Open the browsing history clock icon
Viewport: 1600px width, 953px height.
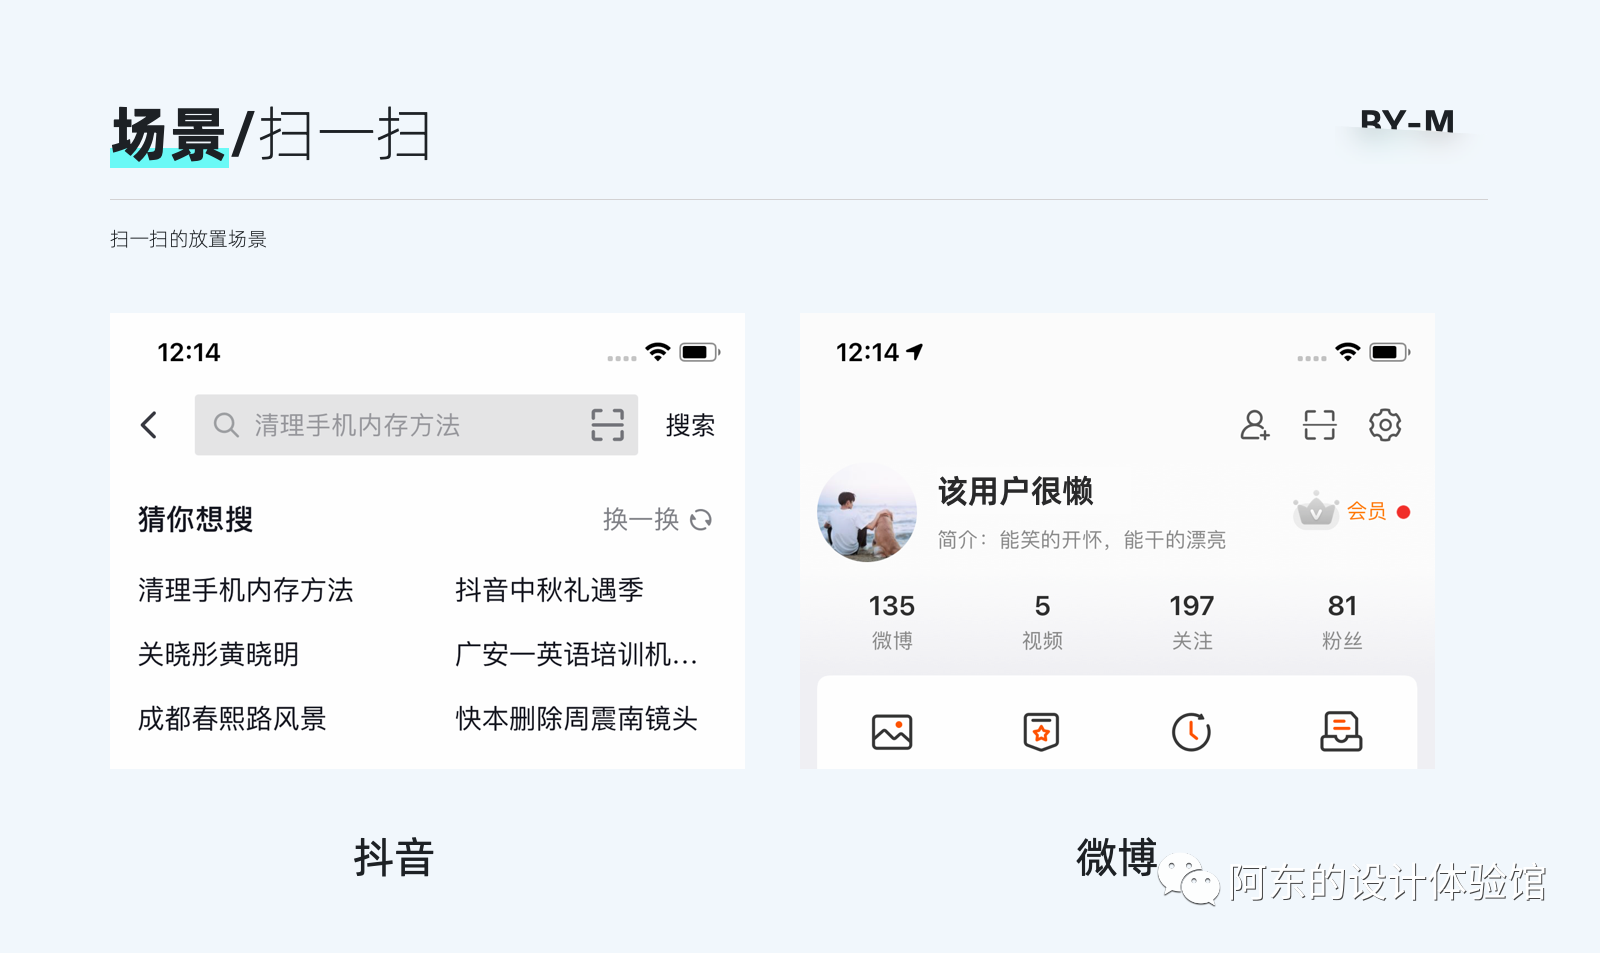coord(1191,732)
